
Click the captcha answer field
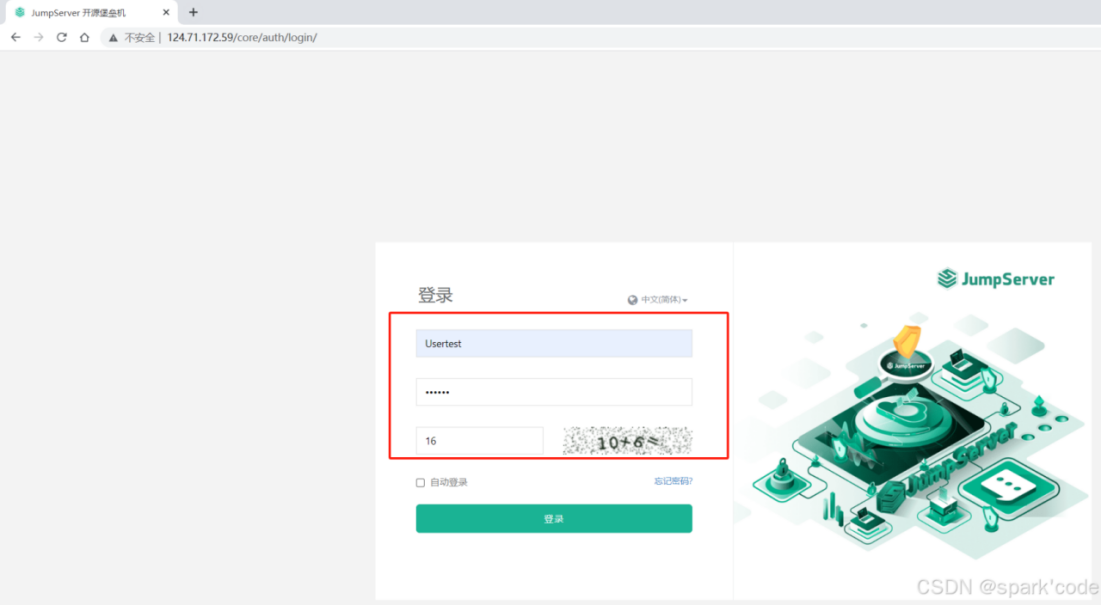480,441
